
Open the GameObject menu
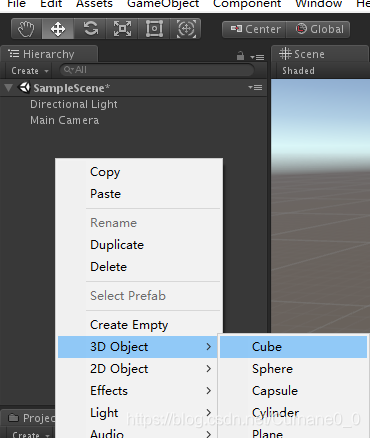pyautogui.click(x=163, y=4)
